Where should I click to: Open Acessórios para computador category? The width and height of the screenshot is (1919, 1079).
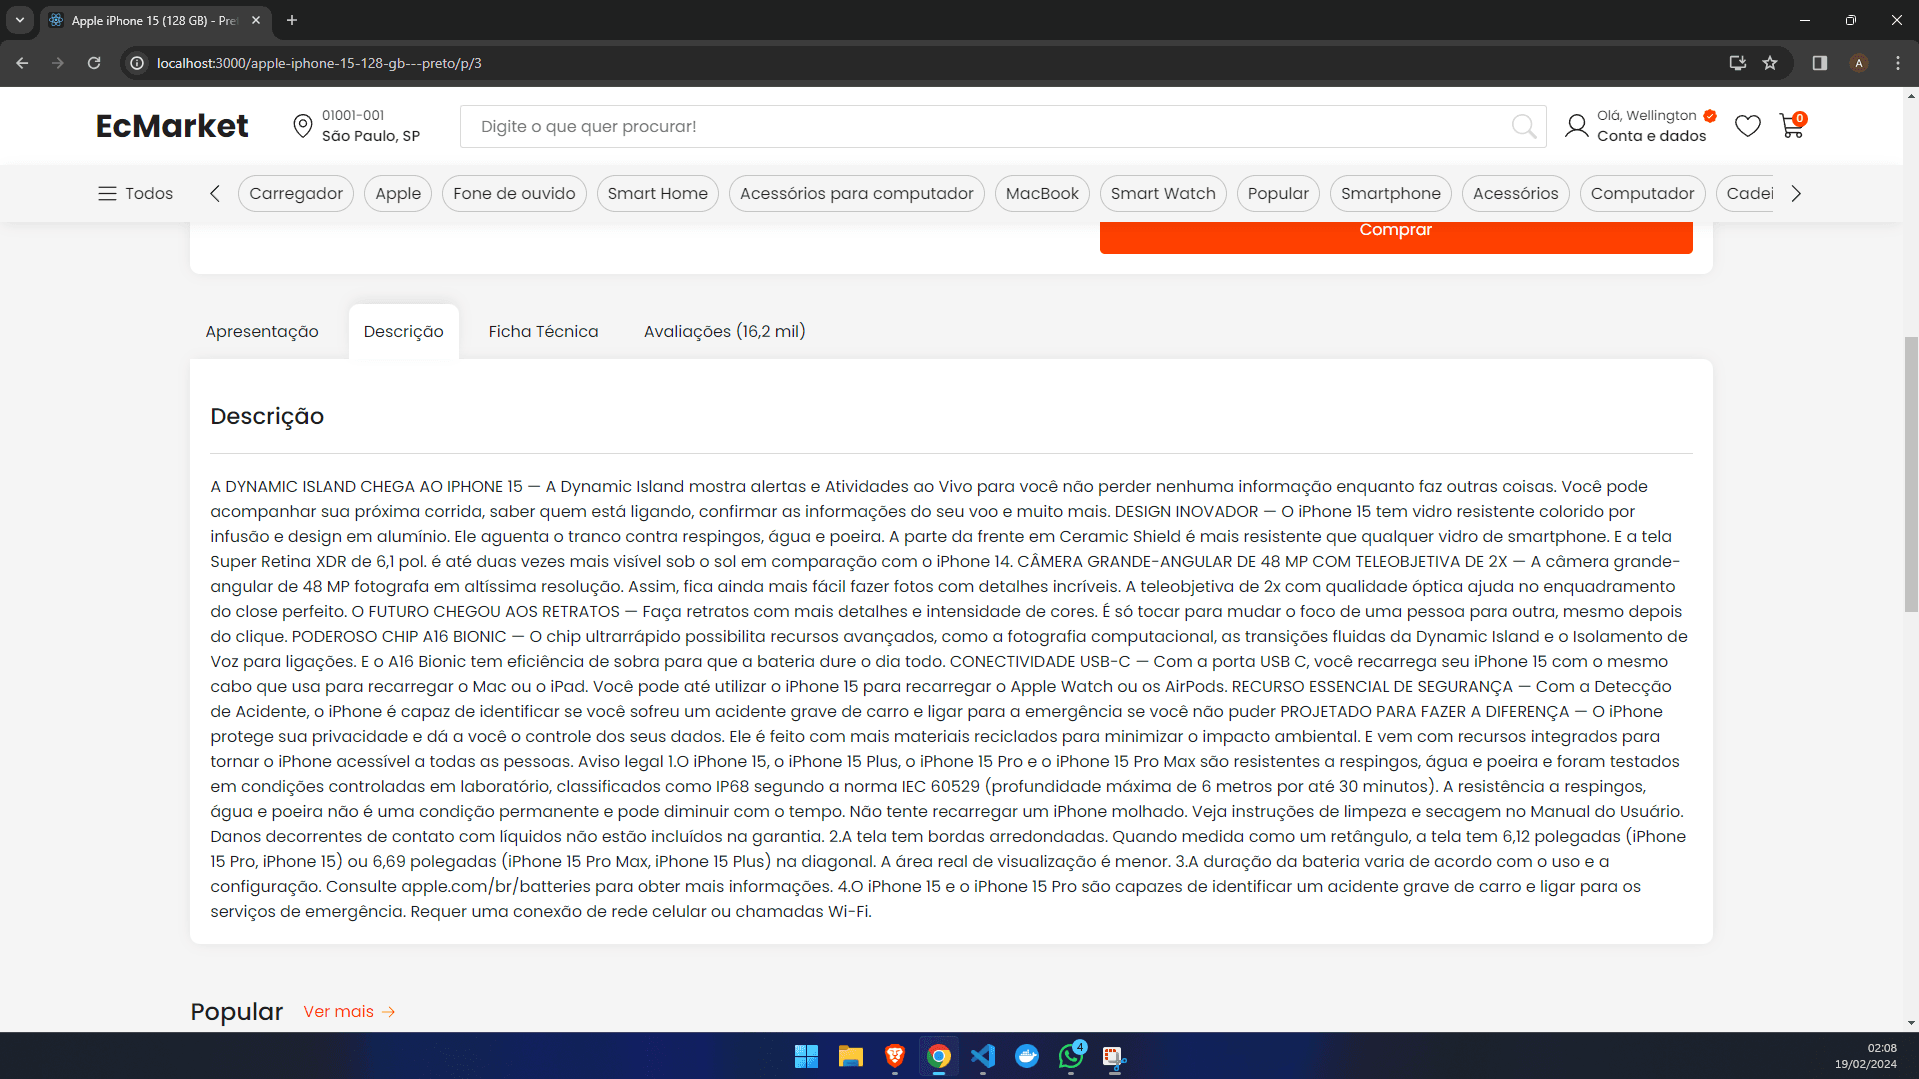point(857,193)
